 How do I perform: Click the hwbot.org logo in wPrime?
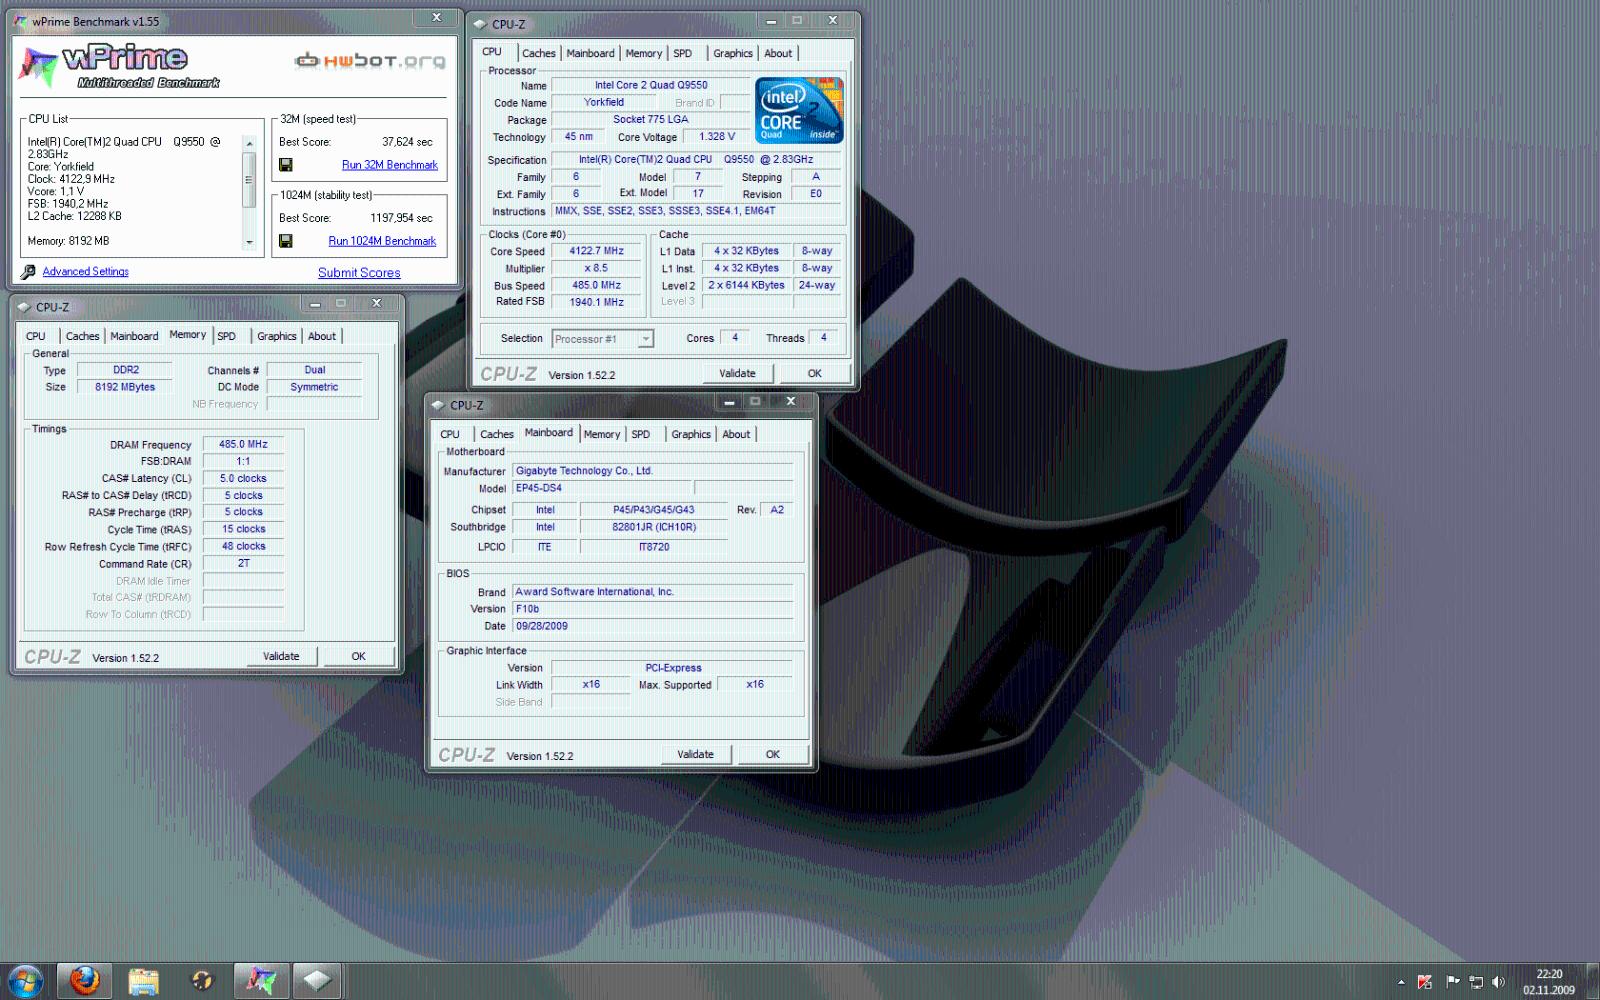(370, 61)
